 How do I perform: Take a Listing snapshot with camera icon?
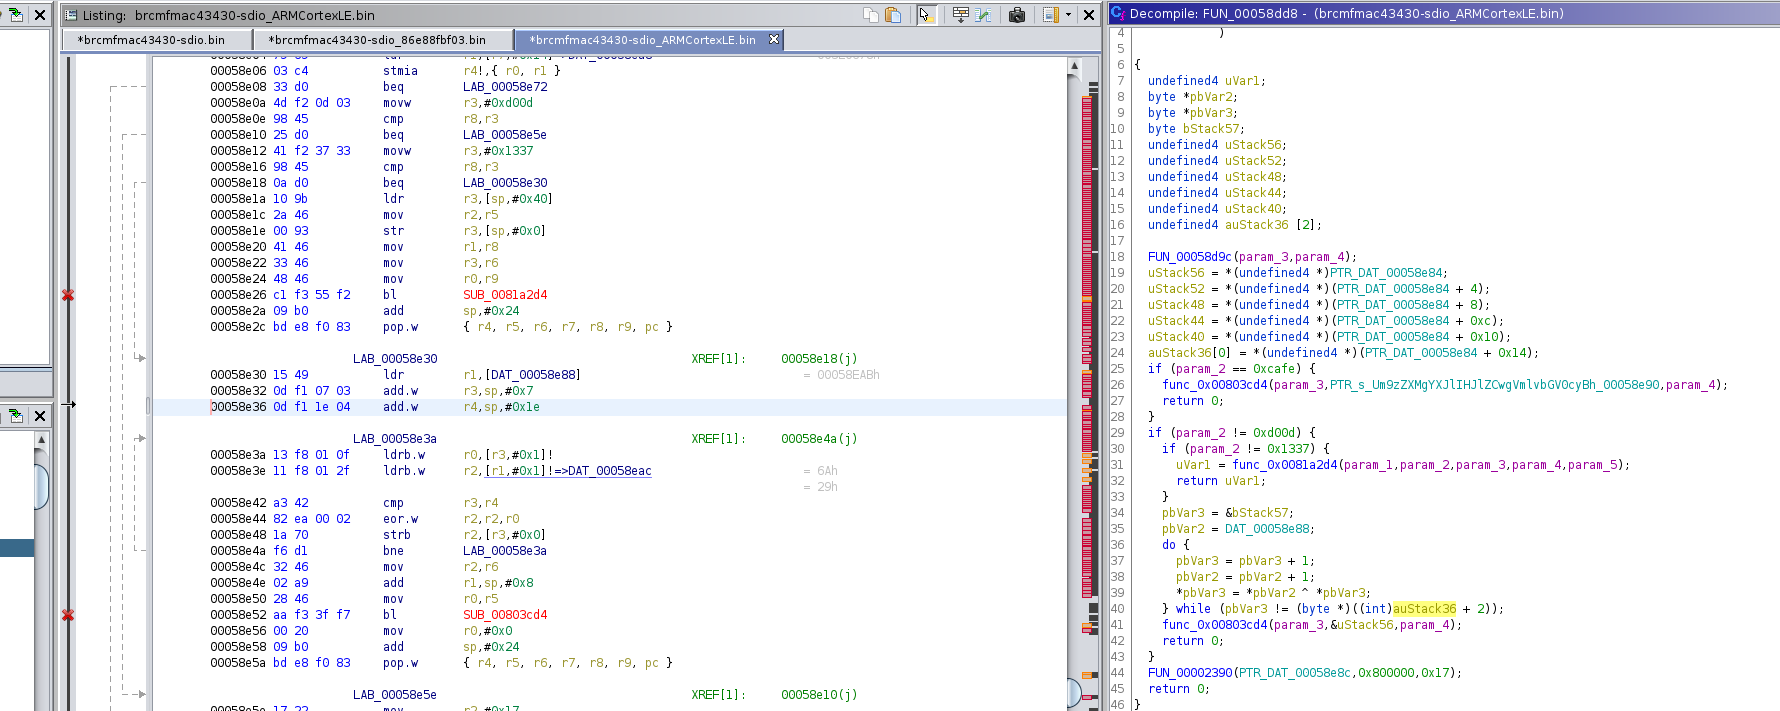pyautogui.click(x=1017, y=15)
